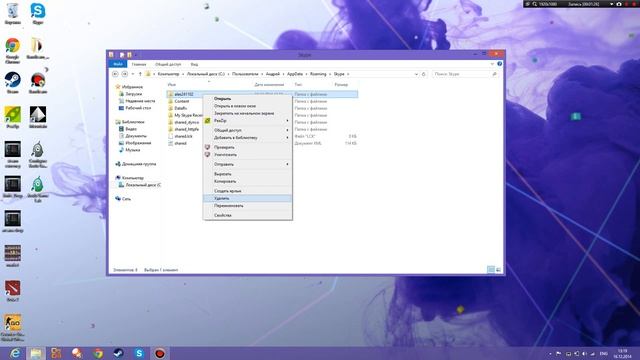640x360 pixels.
Task: Click the Forward arrow in Explorer
Action: coord(124,74)
